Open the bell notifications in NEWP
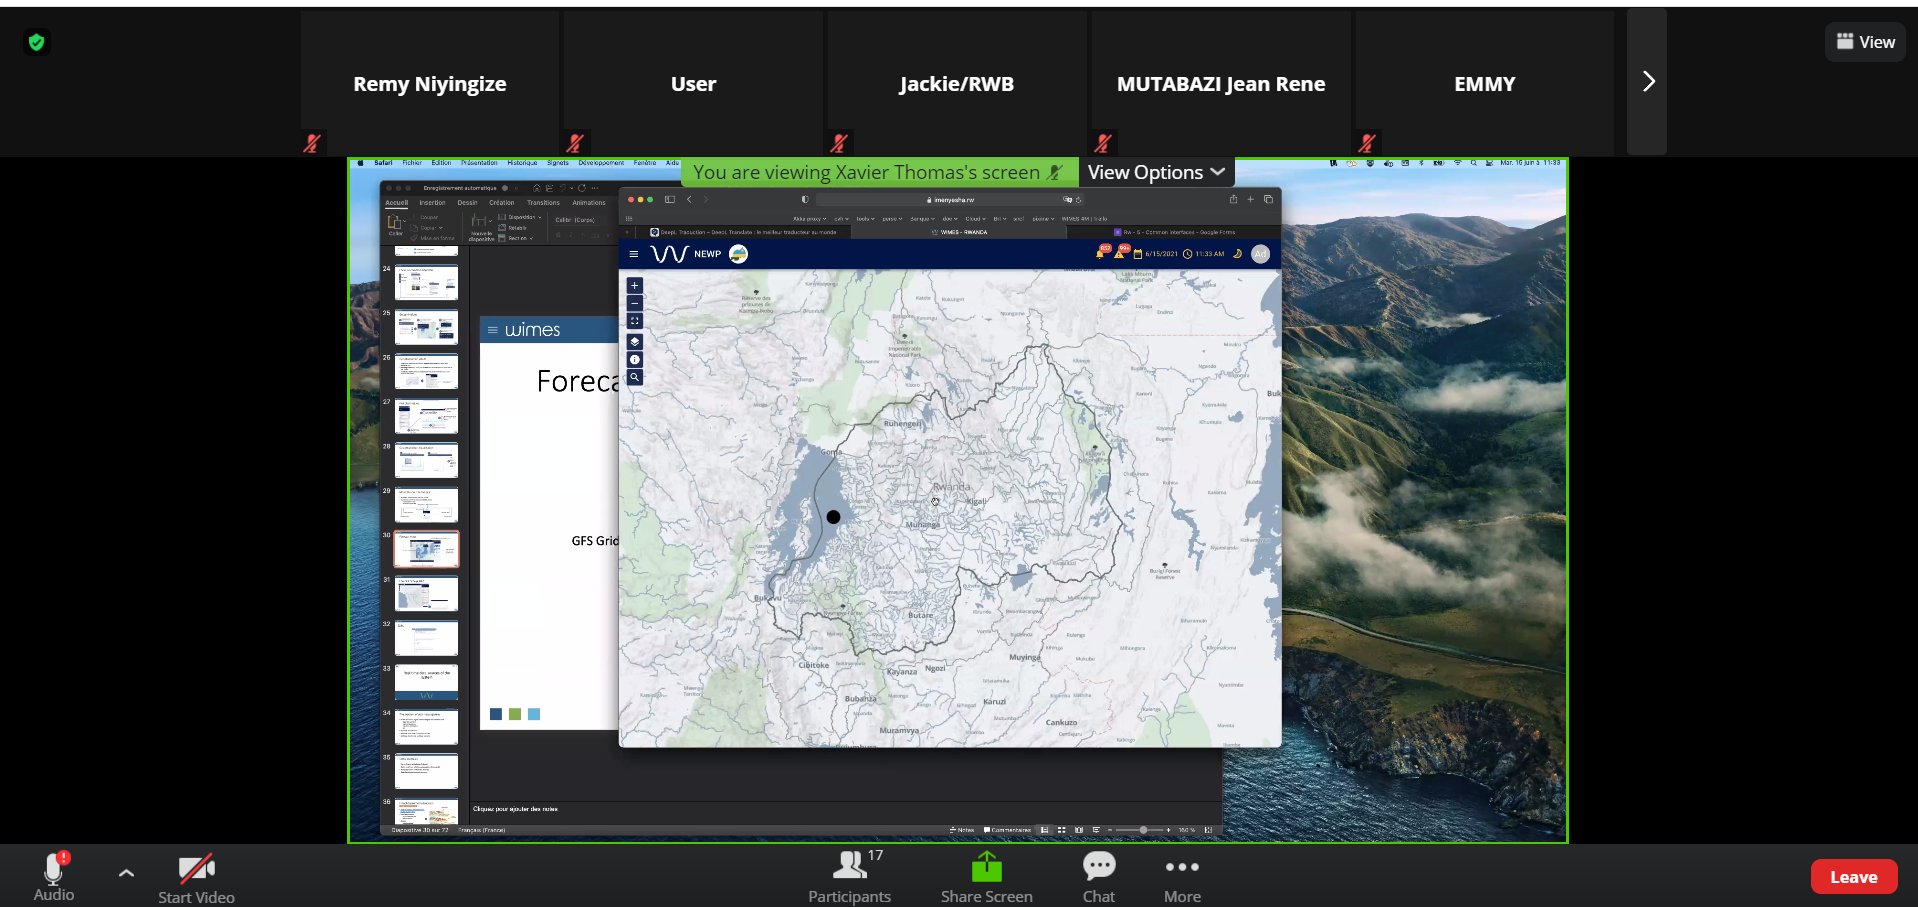Image resolution: width=1918 pixels, height=907 pixels. pos(1101,253)
